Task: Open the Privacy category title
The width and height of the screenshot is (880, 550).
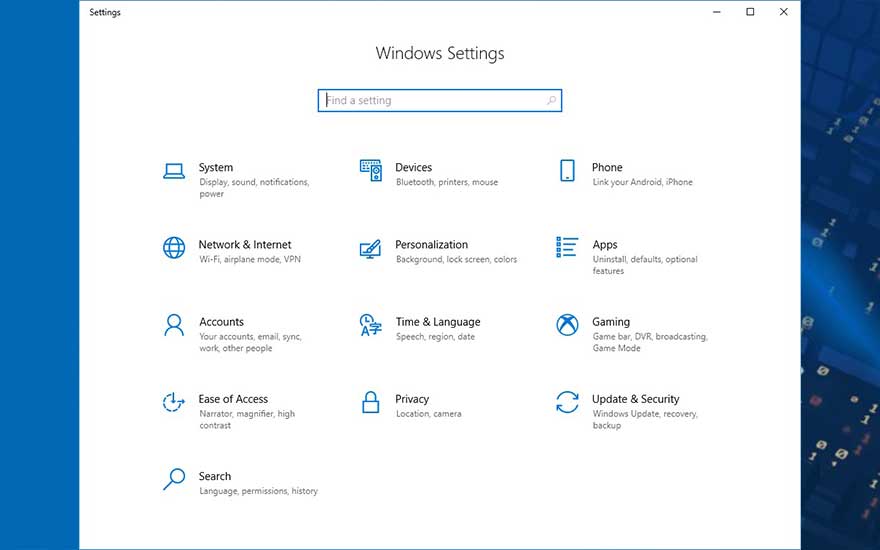Action: [412, 399]
